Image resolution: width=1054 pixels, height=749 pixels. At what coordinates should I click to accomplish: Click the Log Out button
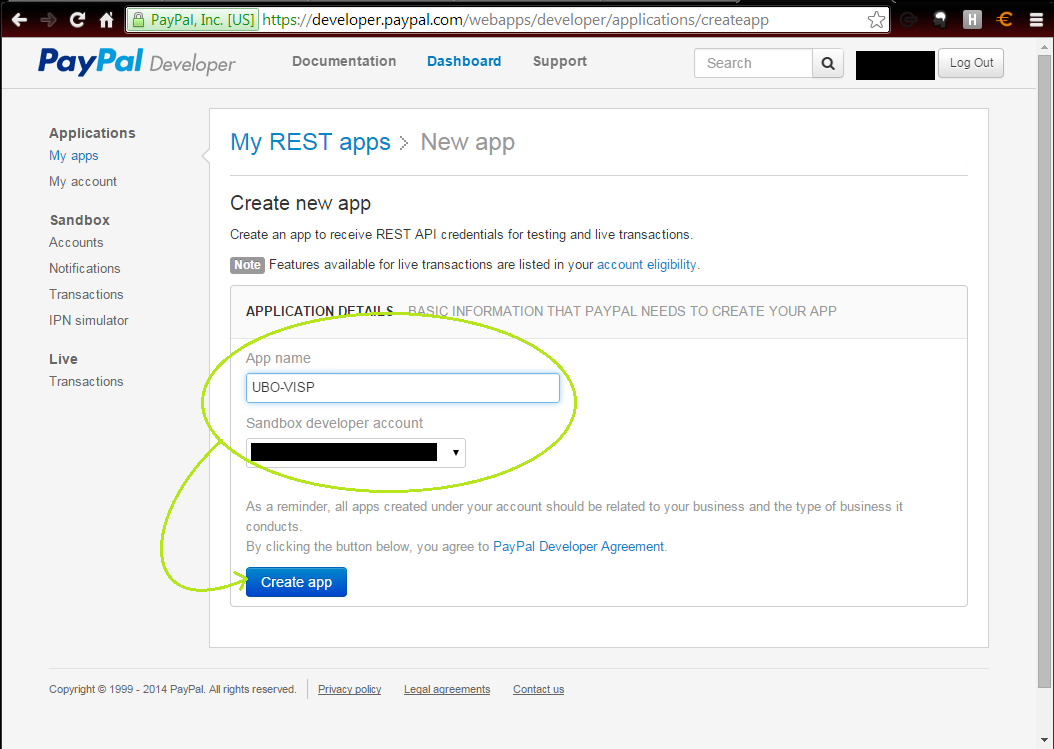pyautogui.click(x=971, y=63)
